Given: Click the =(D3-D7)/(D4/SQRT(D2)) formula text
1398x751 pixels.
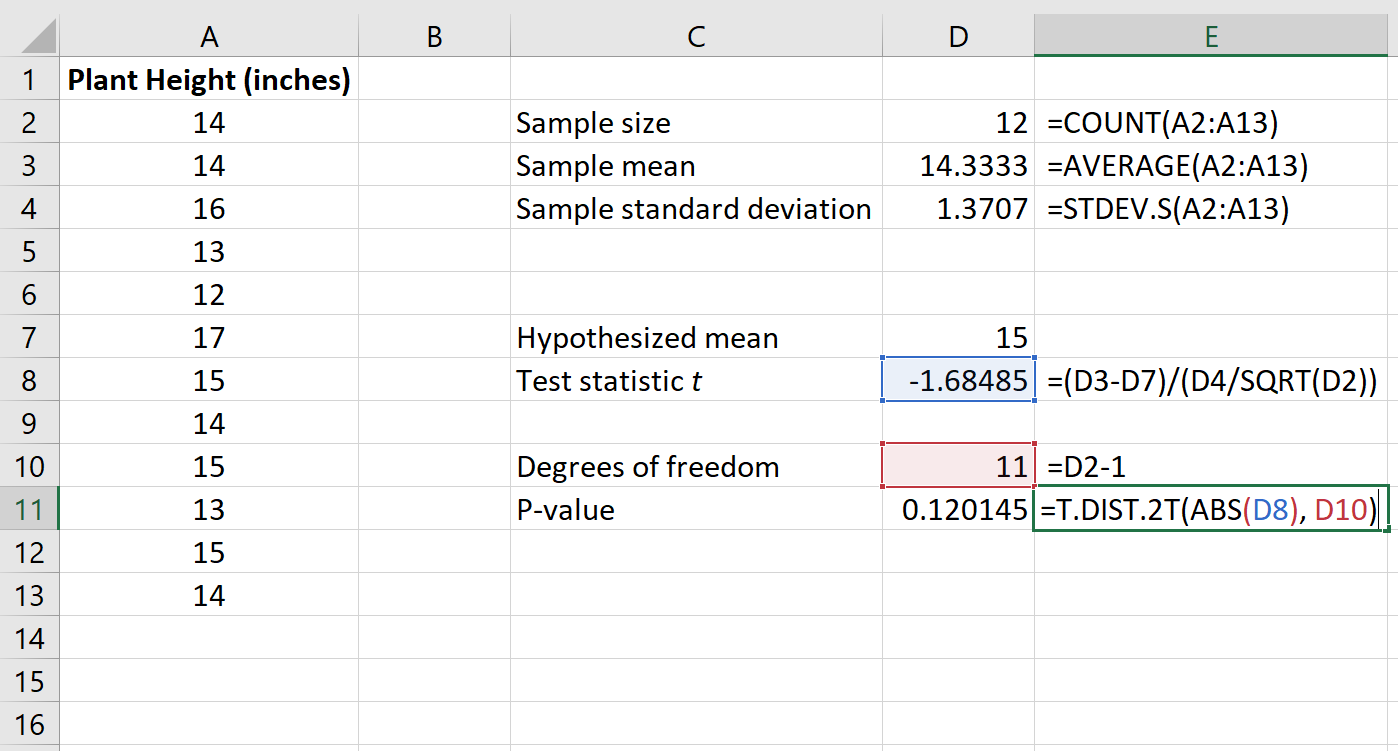Looking at the screenshot, I should pos(1212,380).
